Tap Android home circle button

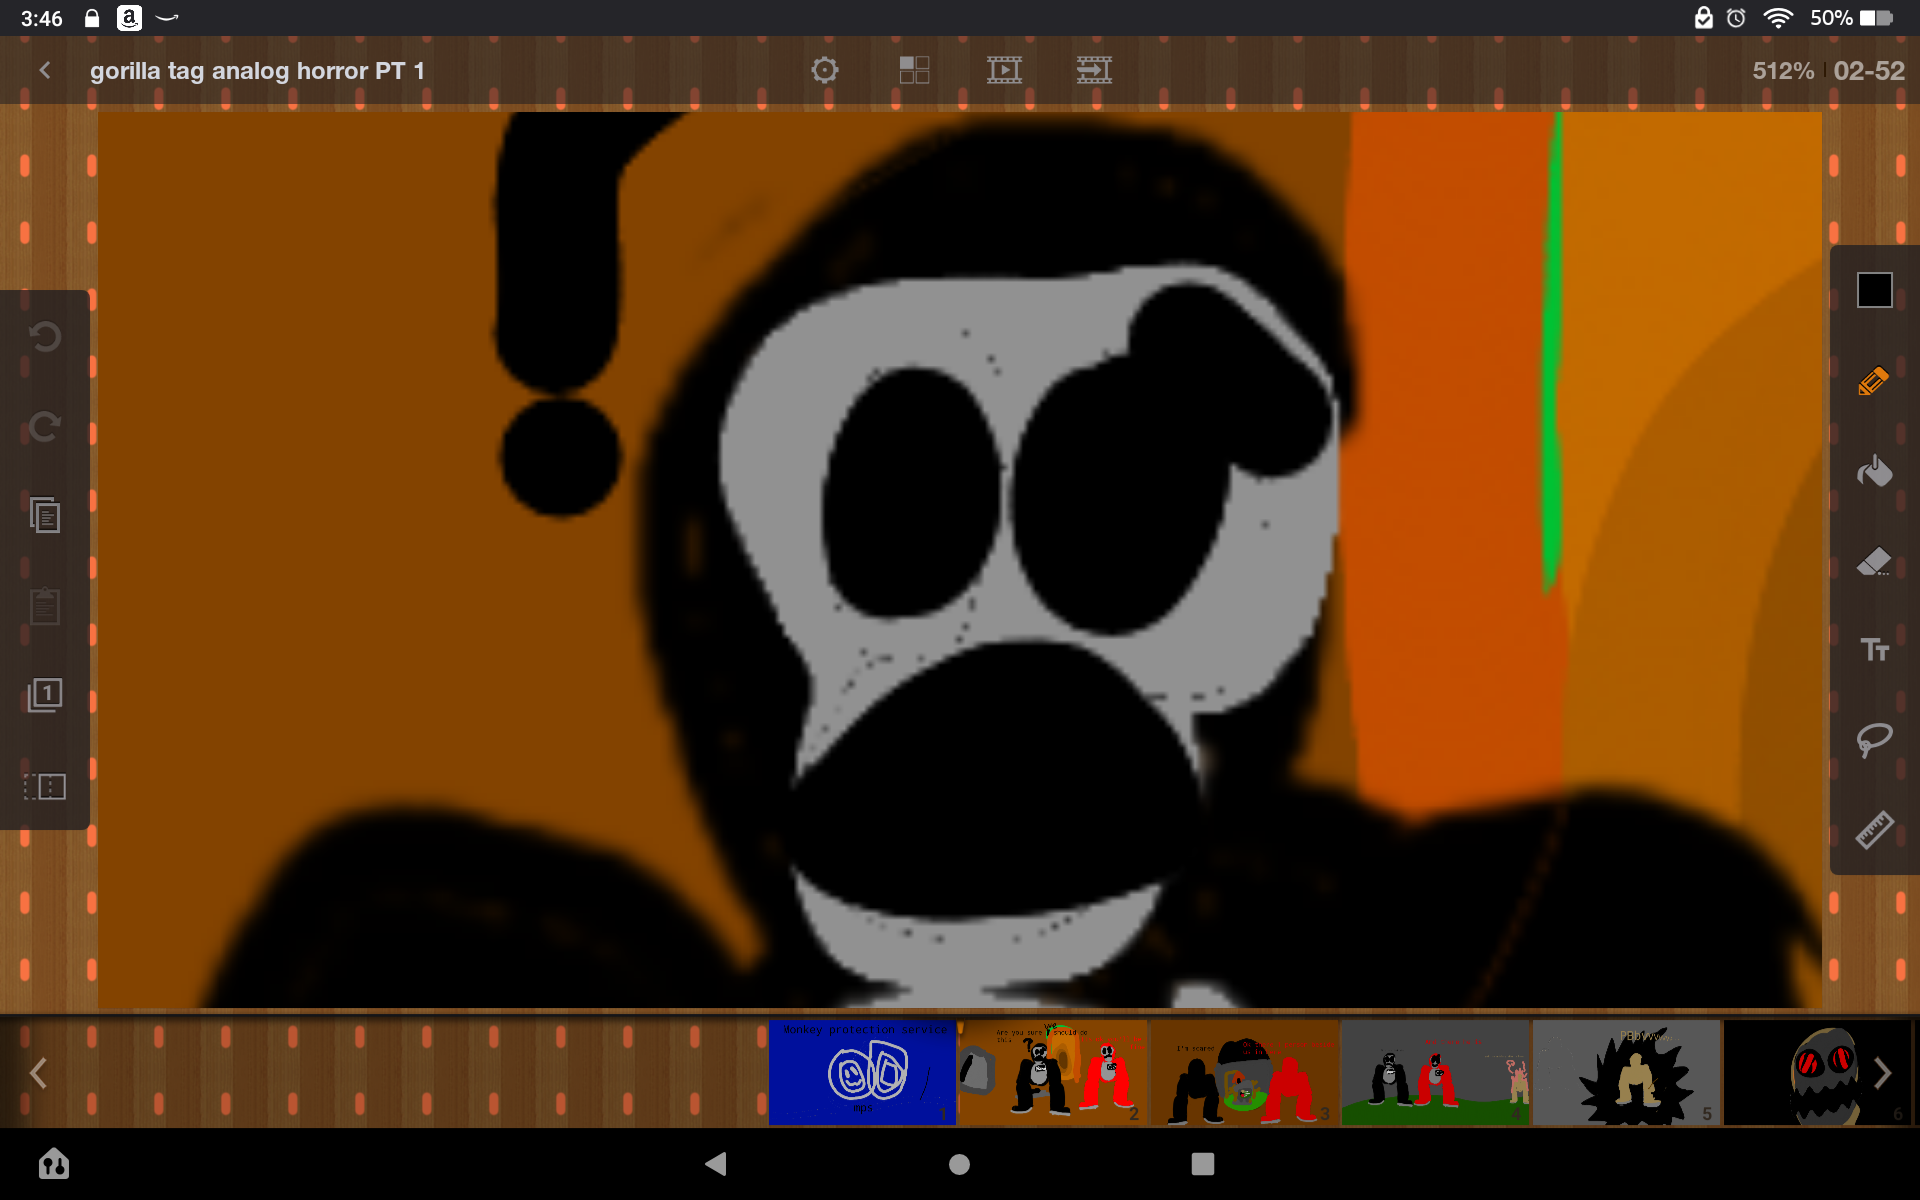pyautogui.click(x=959, y=1164)
